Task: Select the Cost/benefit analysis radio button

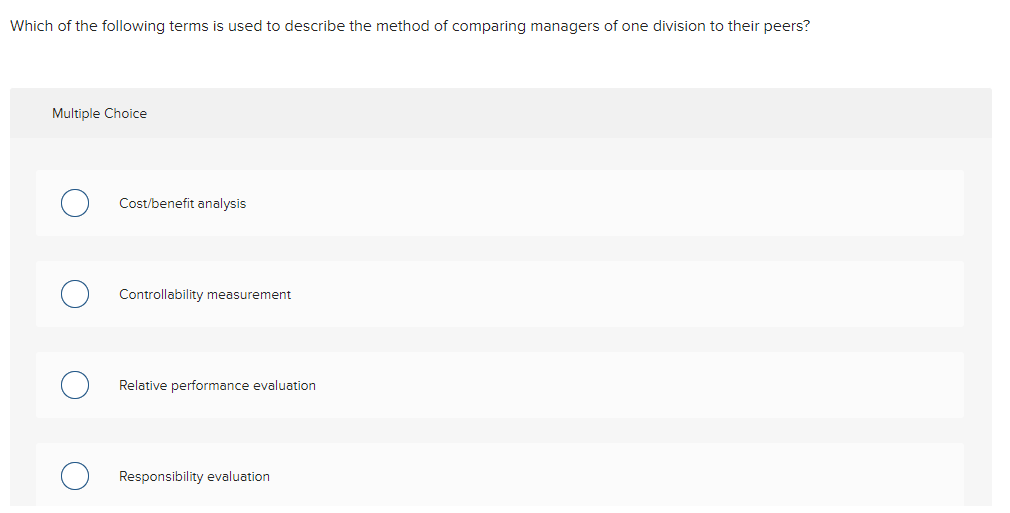Action: 74,204
